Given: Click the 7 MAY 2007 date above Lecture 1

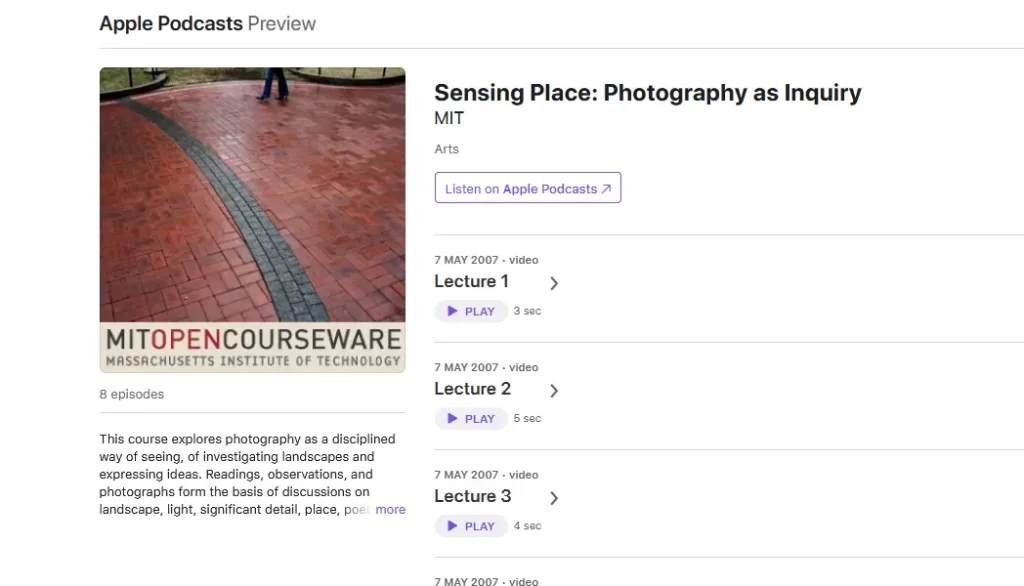Looking at the screenshot, I should pyautogui.click(x=466, y=260).
